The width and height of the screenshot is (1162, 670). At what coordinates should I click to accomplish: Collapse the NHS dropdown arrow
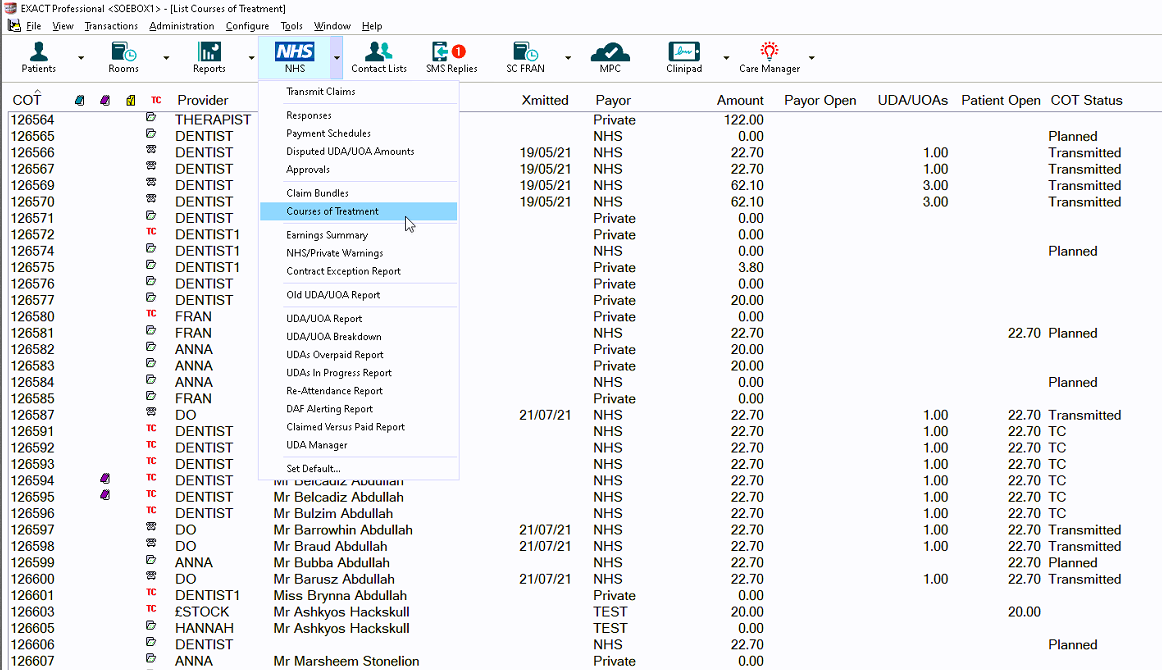pos(336,58)
